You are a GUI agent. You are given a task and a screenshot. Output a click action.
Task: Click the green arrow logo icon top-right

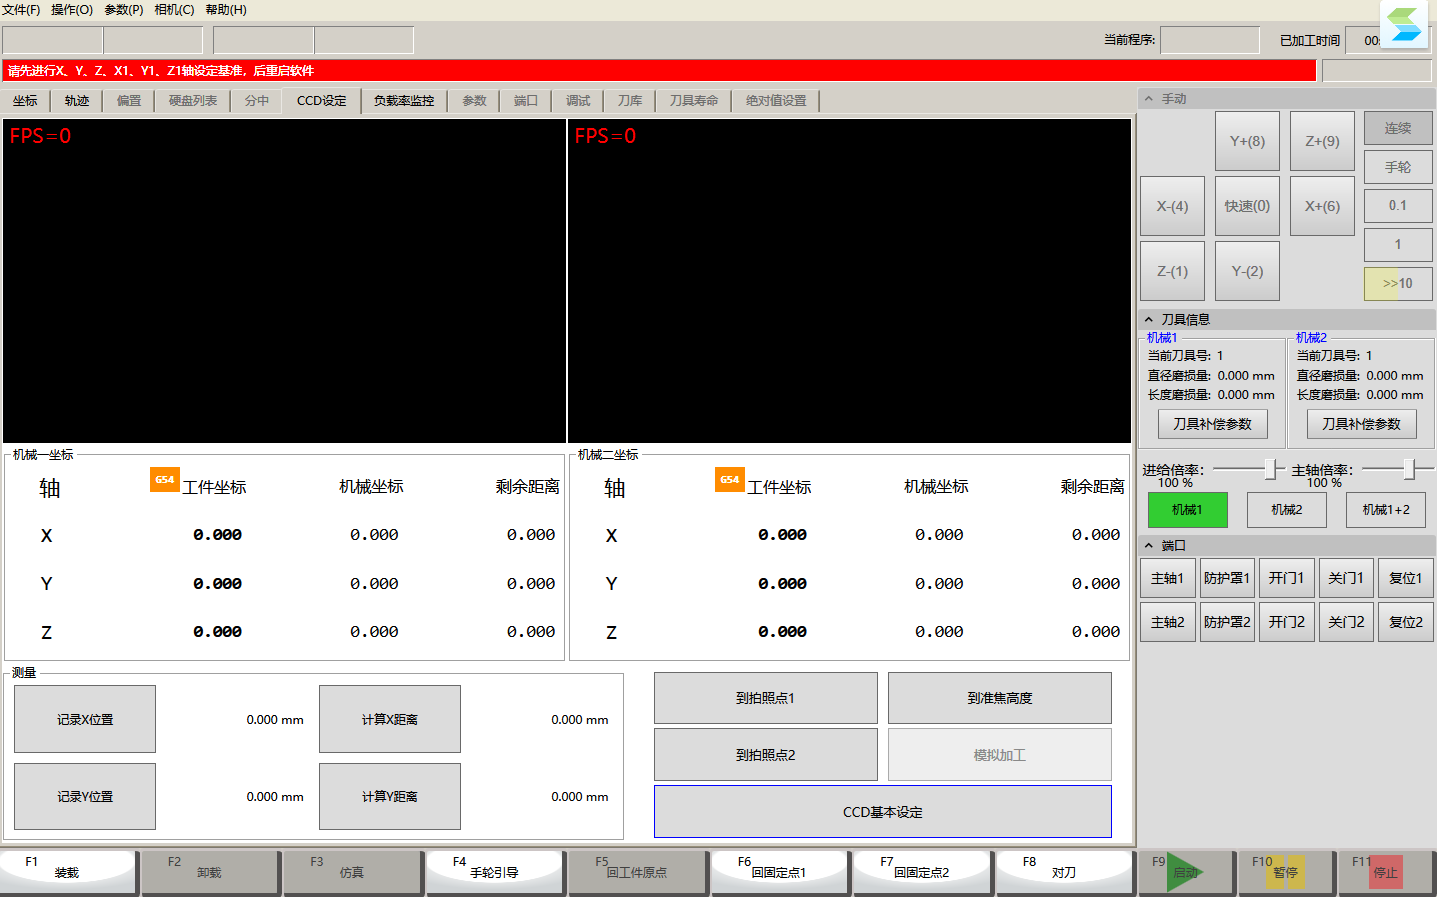1404,24
